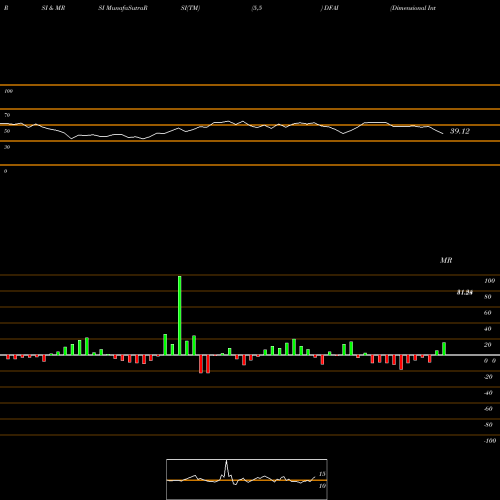This screenshot has width=500, height=500.
Task: Click the last green bar in MR histogram
Action: pyautogui.click(x=444, y=349)
